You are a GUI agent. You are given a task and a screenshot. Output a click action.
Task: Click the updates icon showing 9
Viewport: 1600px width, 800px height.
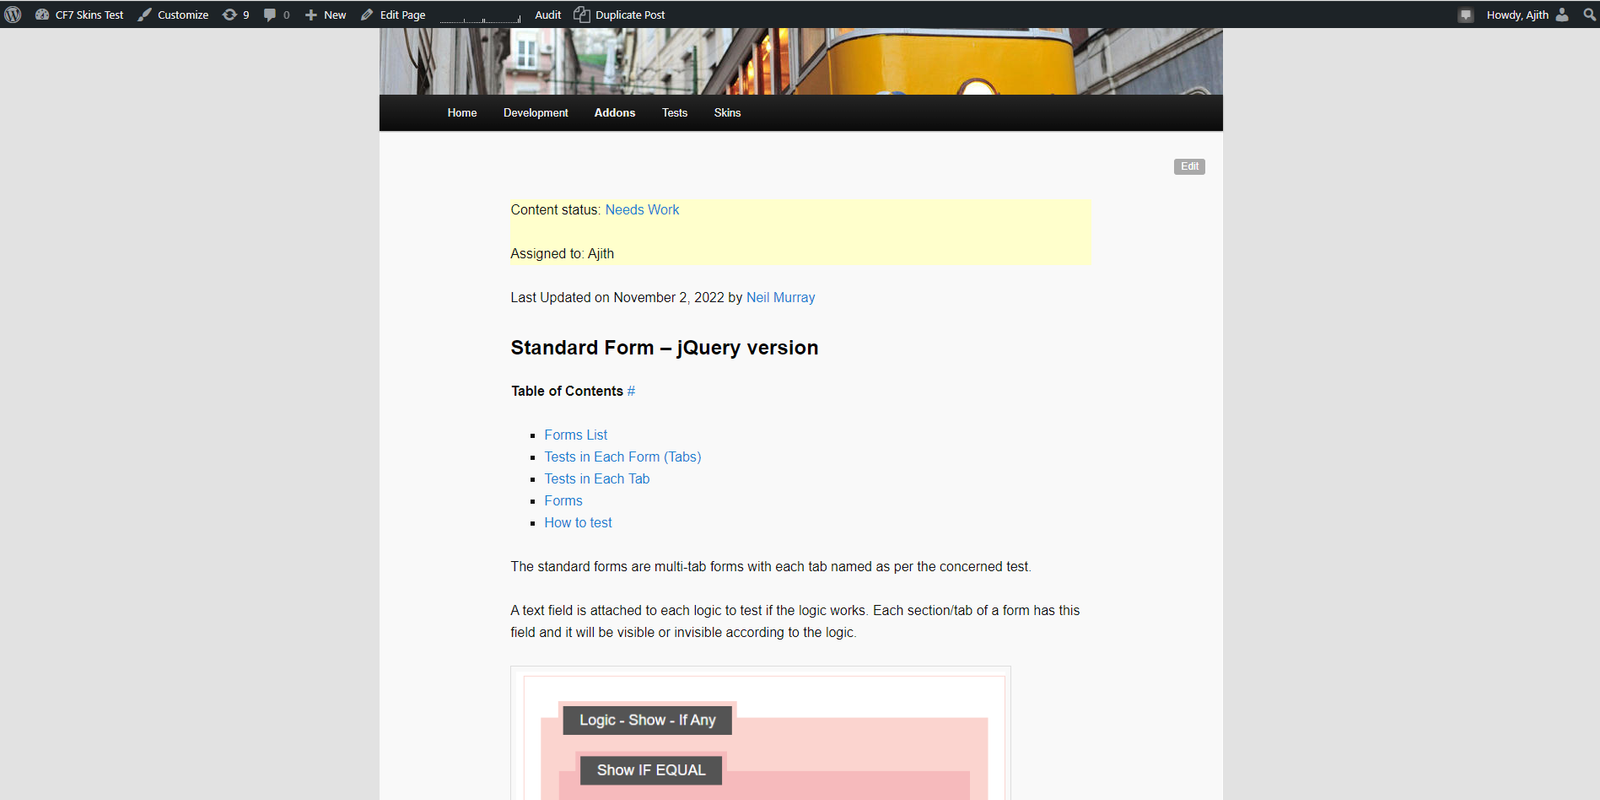click(x=236, y=15)
